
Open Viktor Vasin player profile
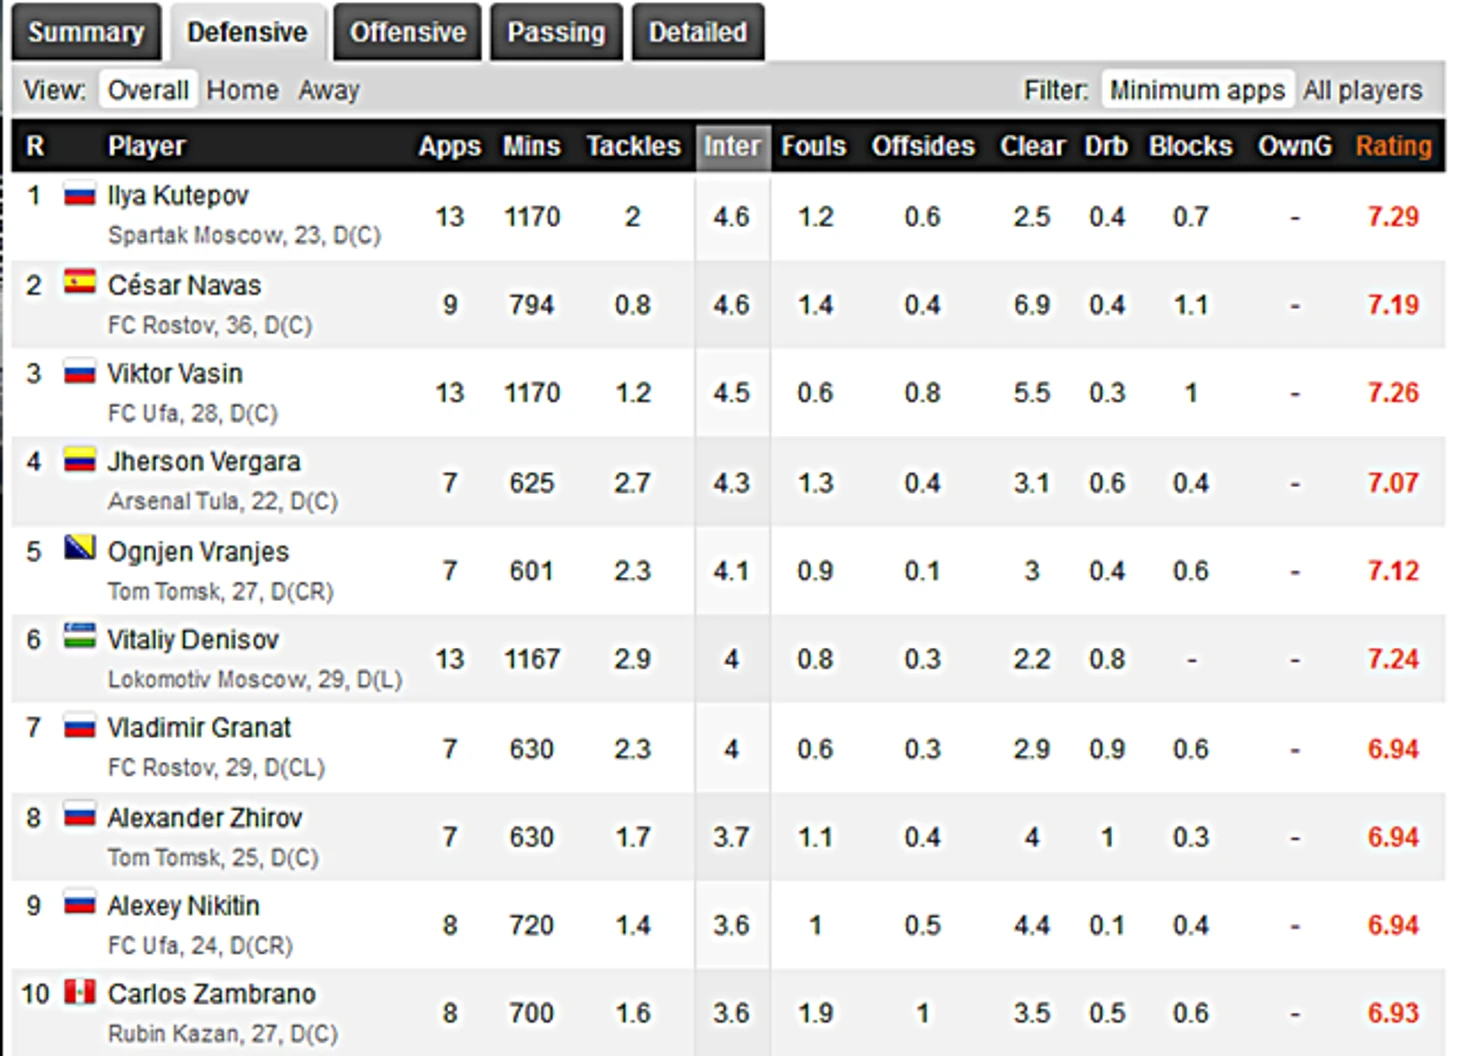tap(175, 373)
